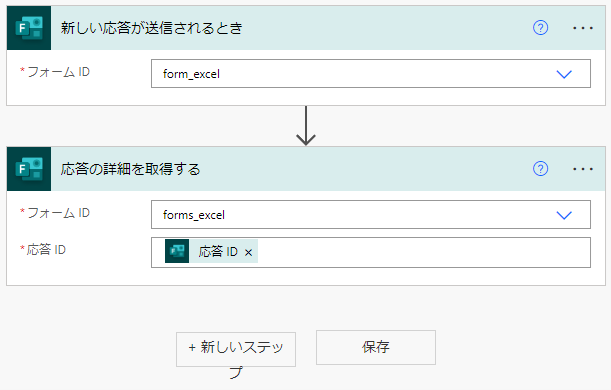Open help for 新しい応答が送信されるとき trigger
611x390 pixels.
540,28
